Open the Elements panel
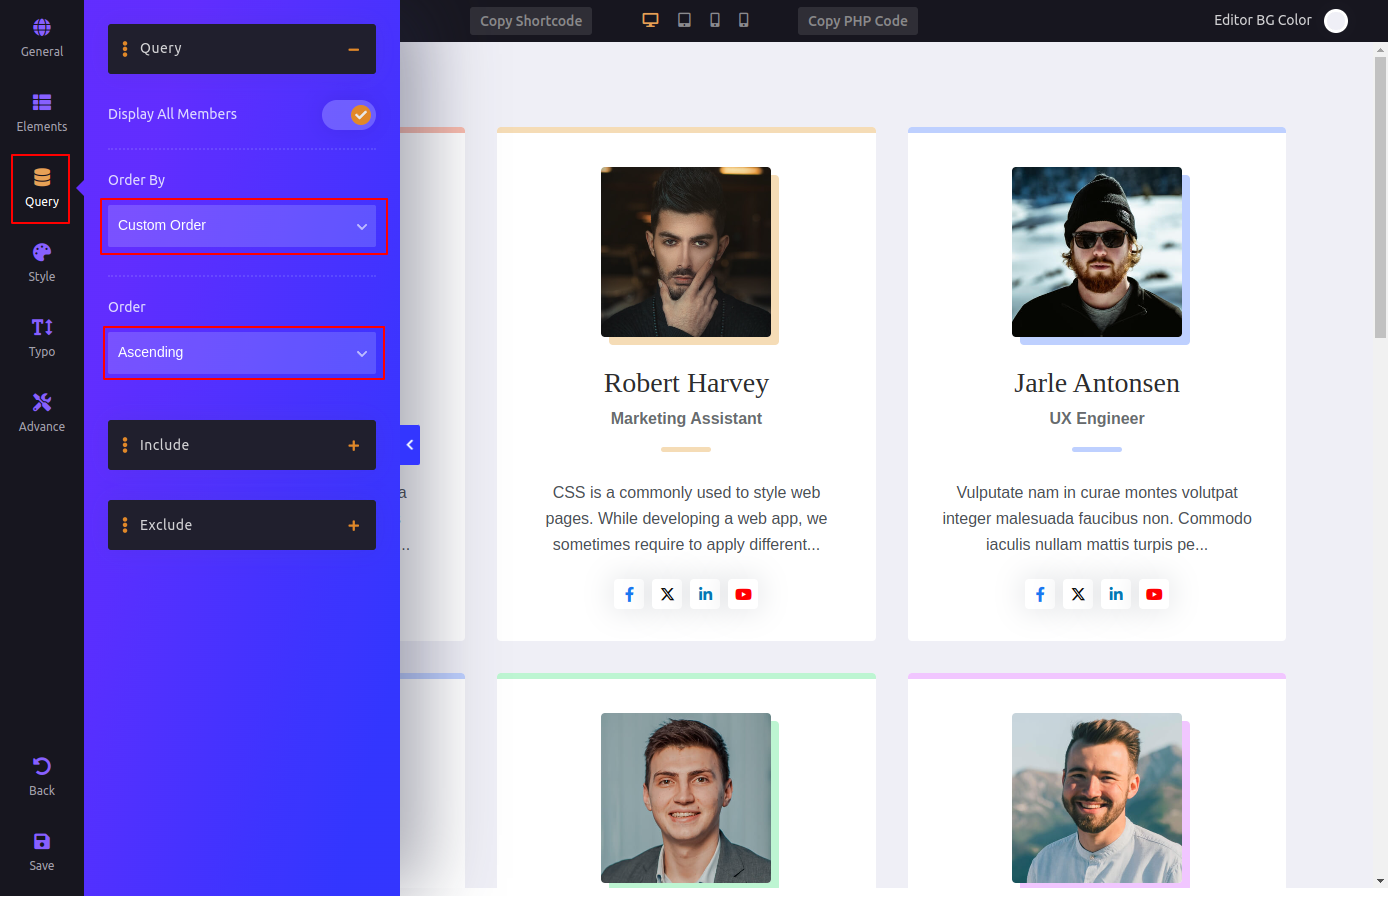Viewport: 1388px width, 897px height. tap(42, 113)
